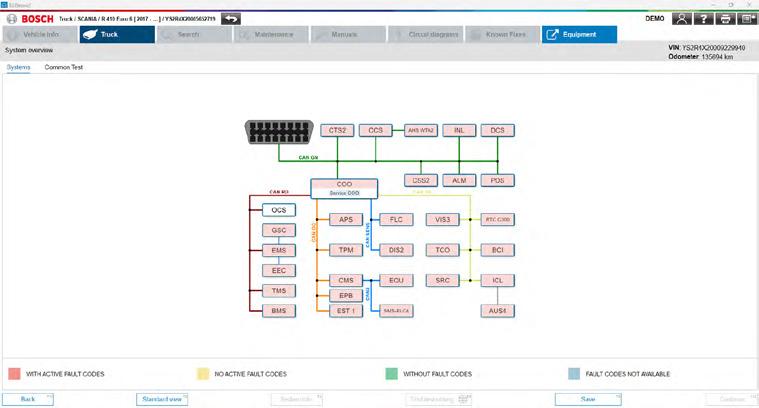Open the Known Fixes tab
Viewport: 759px width, 408px height.
pos(502,34)
